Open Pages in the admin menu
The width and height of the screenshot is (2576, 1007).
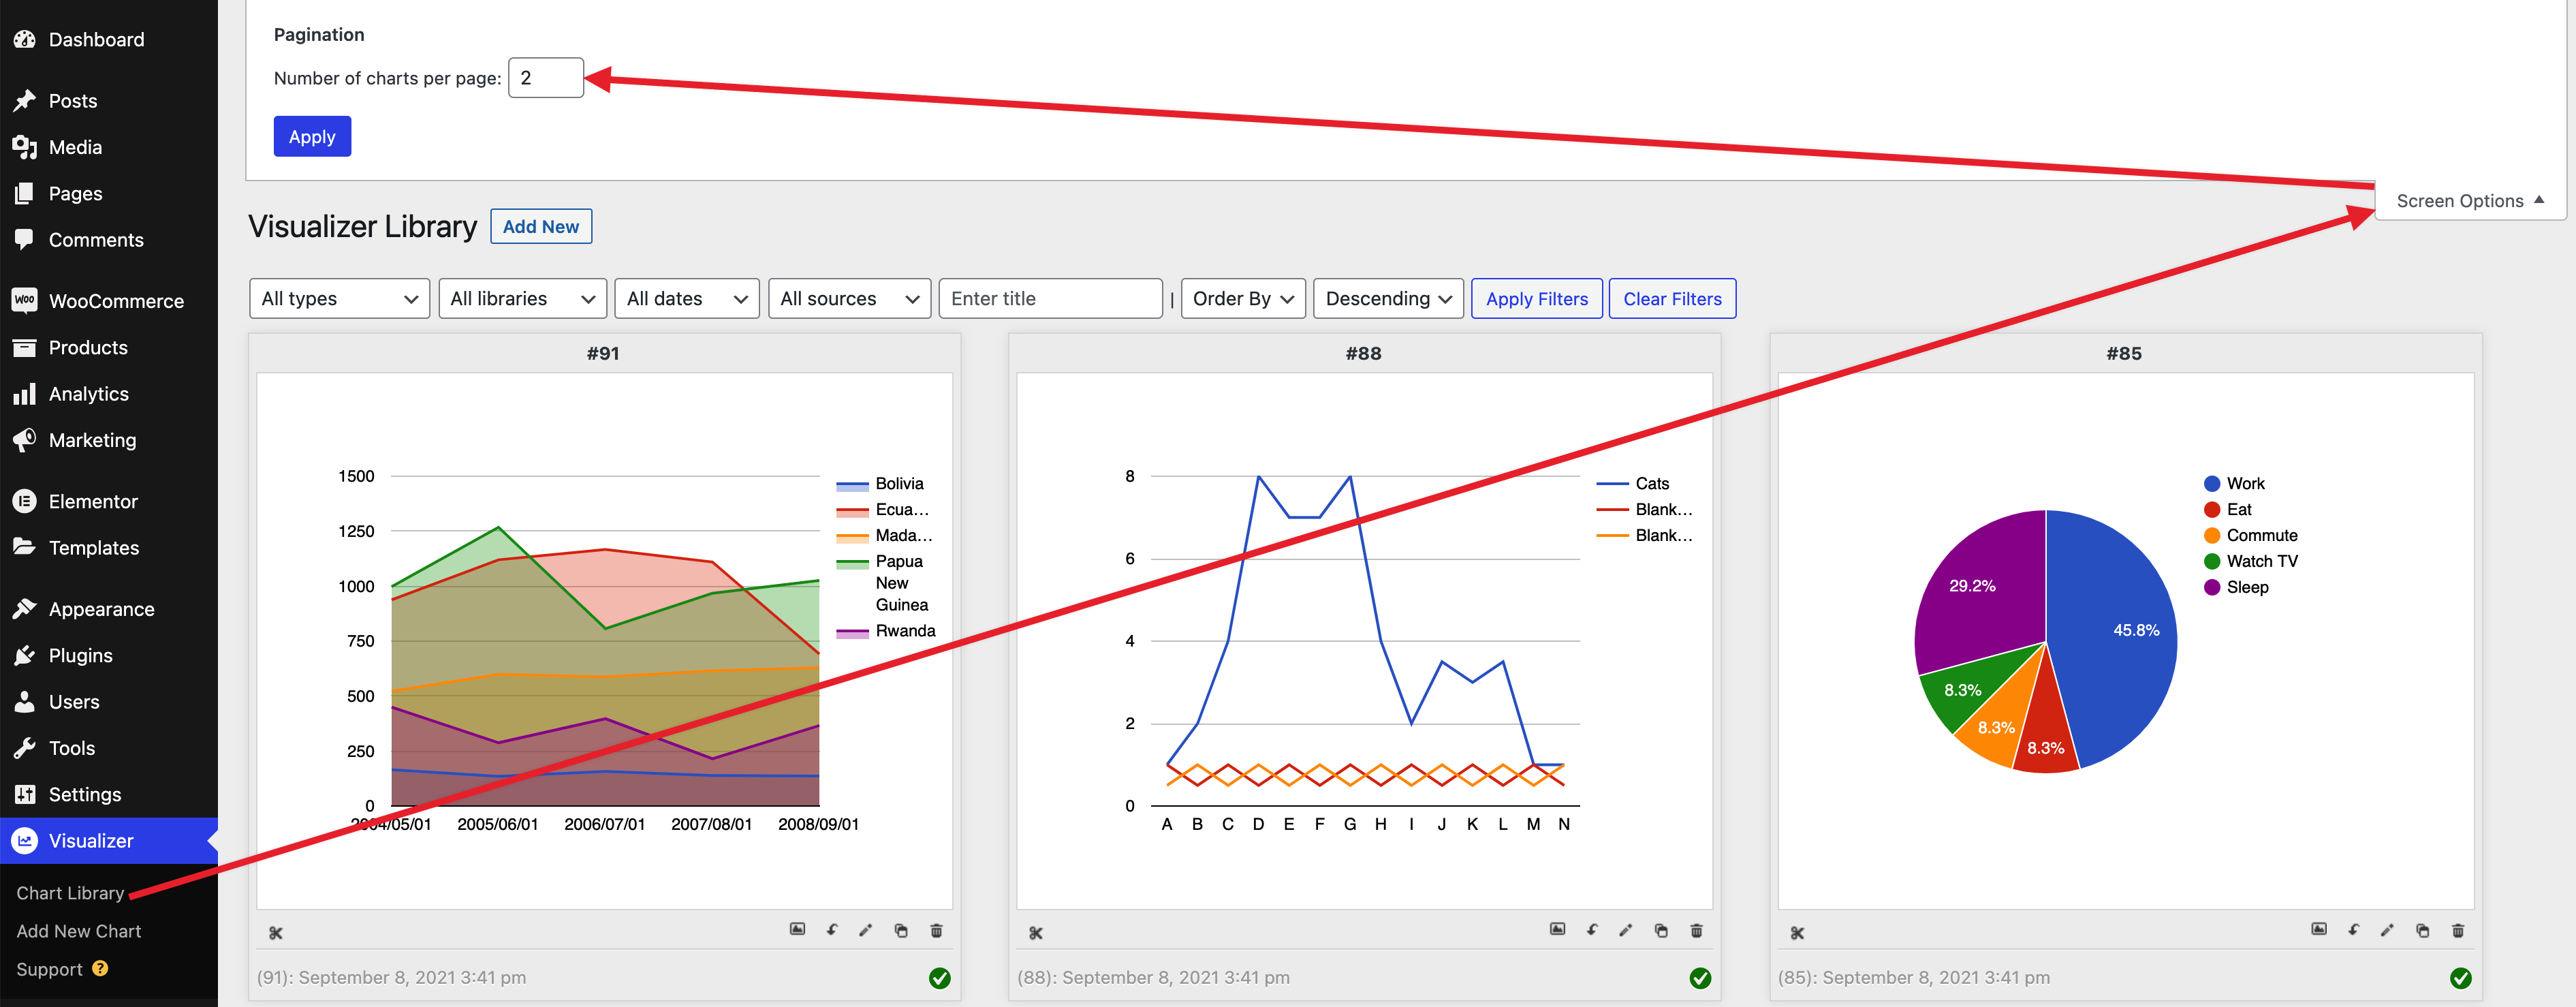109,193
